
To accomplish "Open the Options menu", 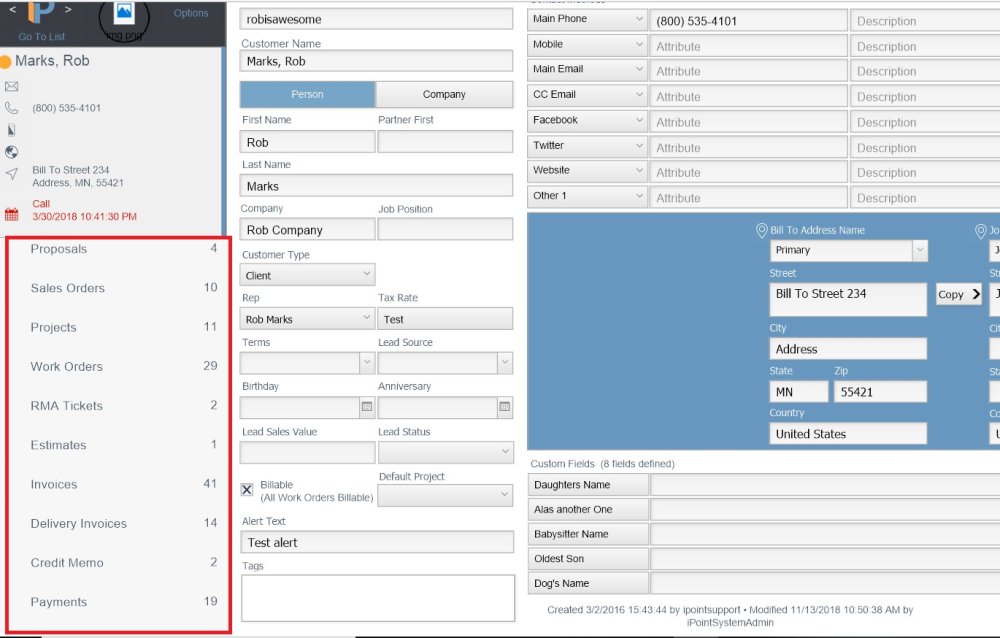I will 191,12.
